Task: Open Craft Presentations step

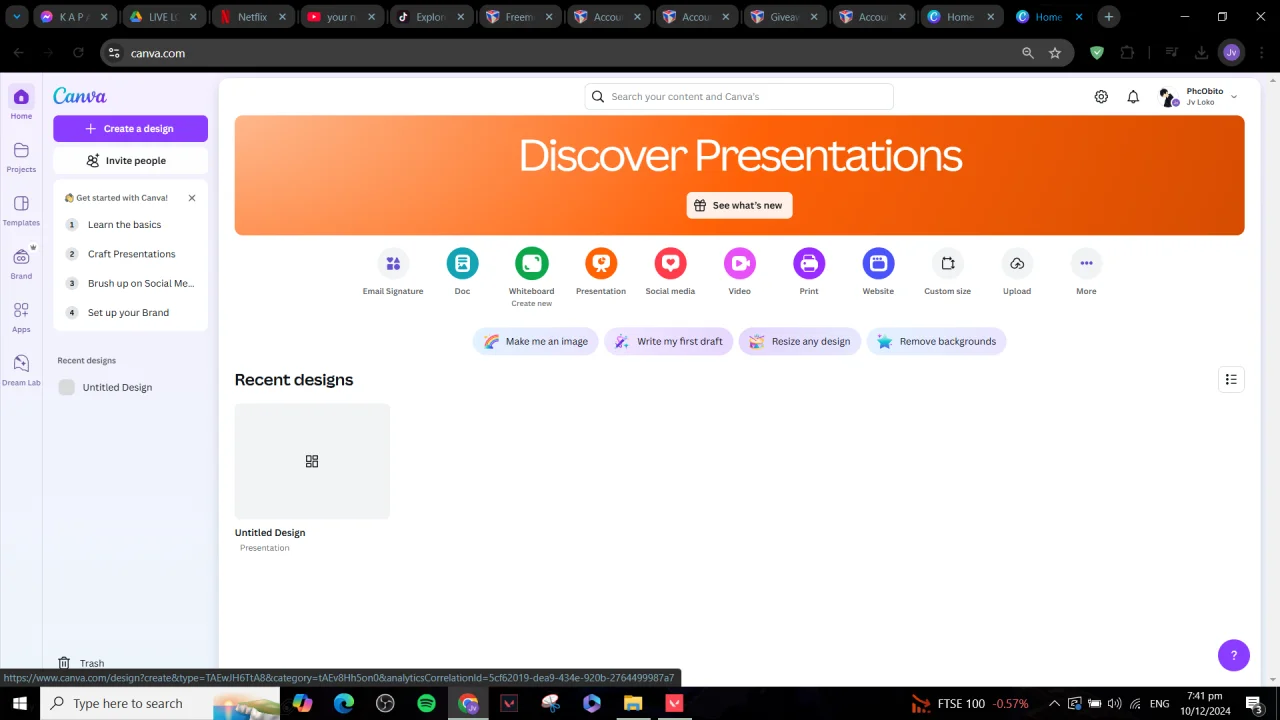Action: (x=130, y=254)
